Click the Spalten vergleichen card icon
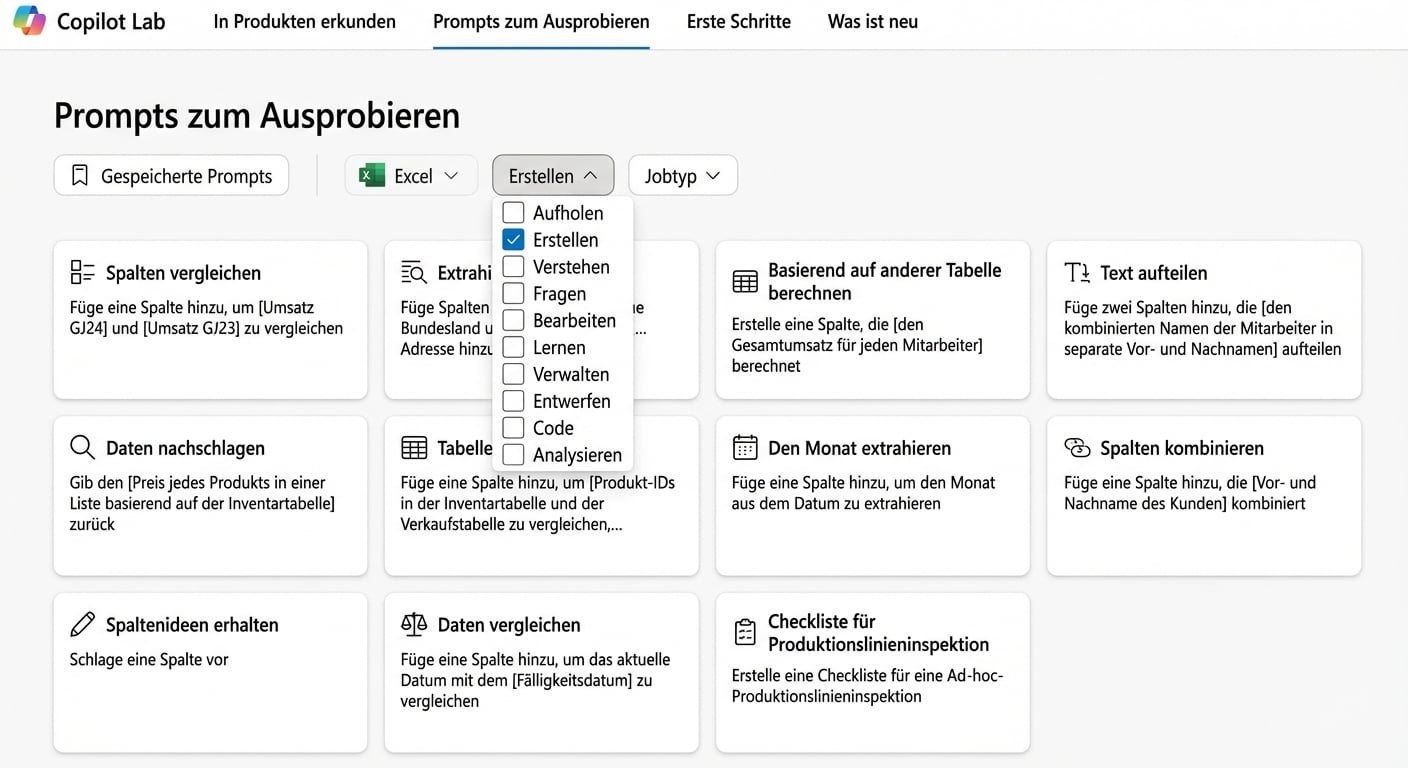 coord(81,272)
